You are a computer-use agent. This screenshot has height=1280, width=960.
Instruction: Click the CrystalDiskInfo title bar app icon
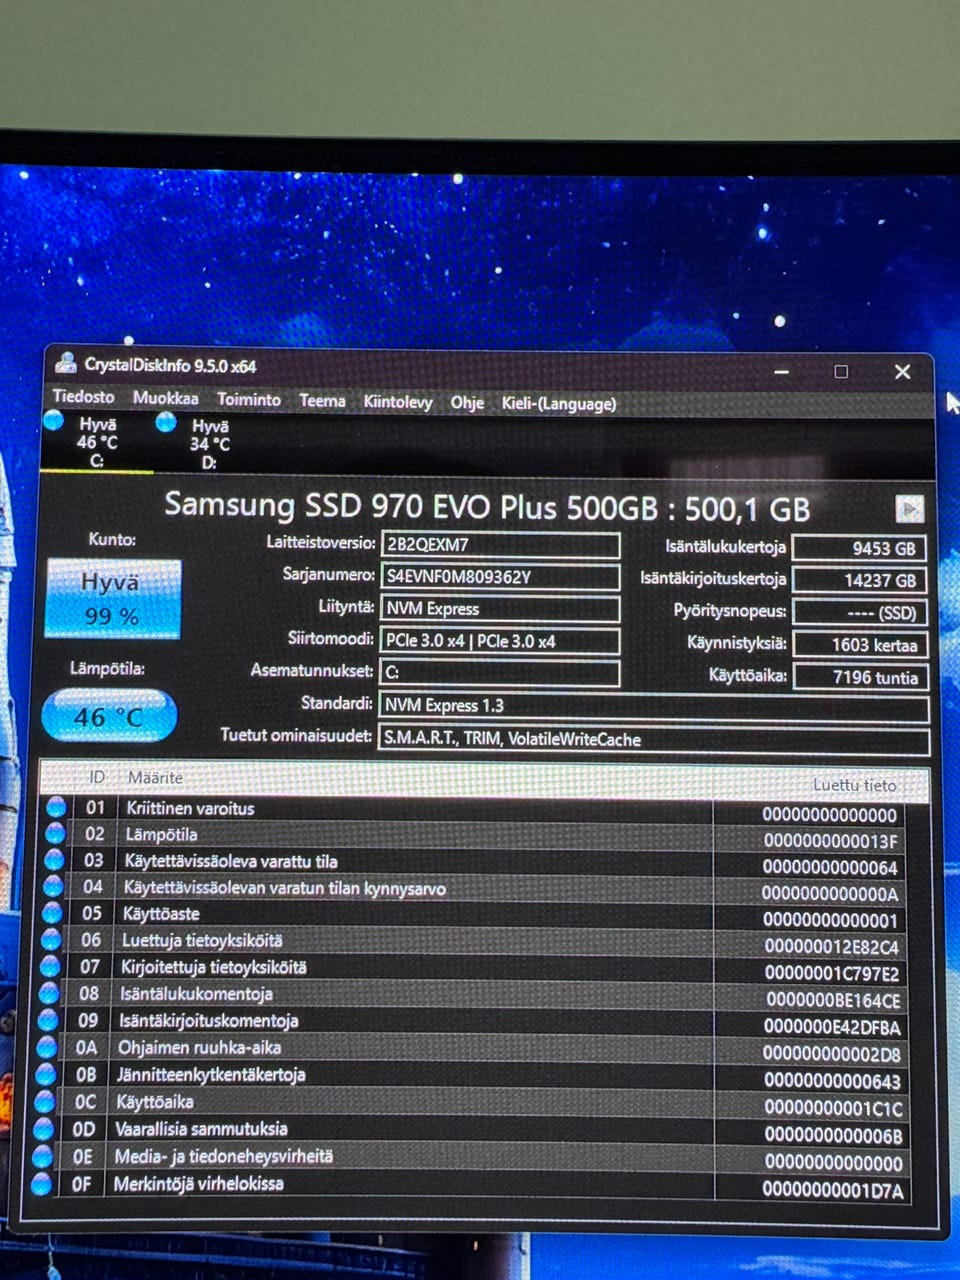click(66, 363)
